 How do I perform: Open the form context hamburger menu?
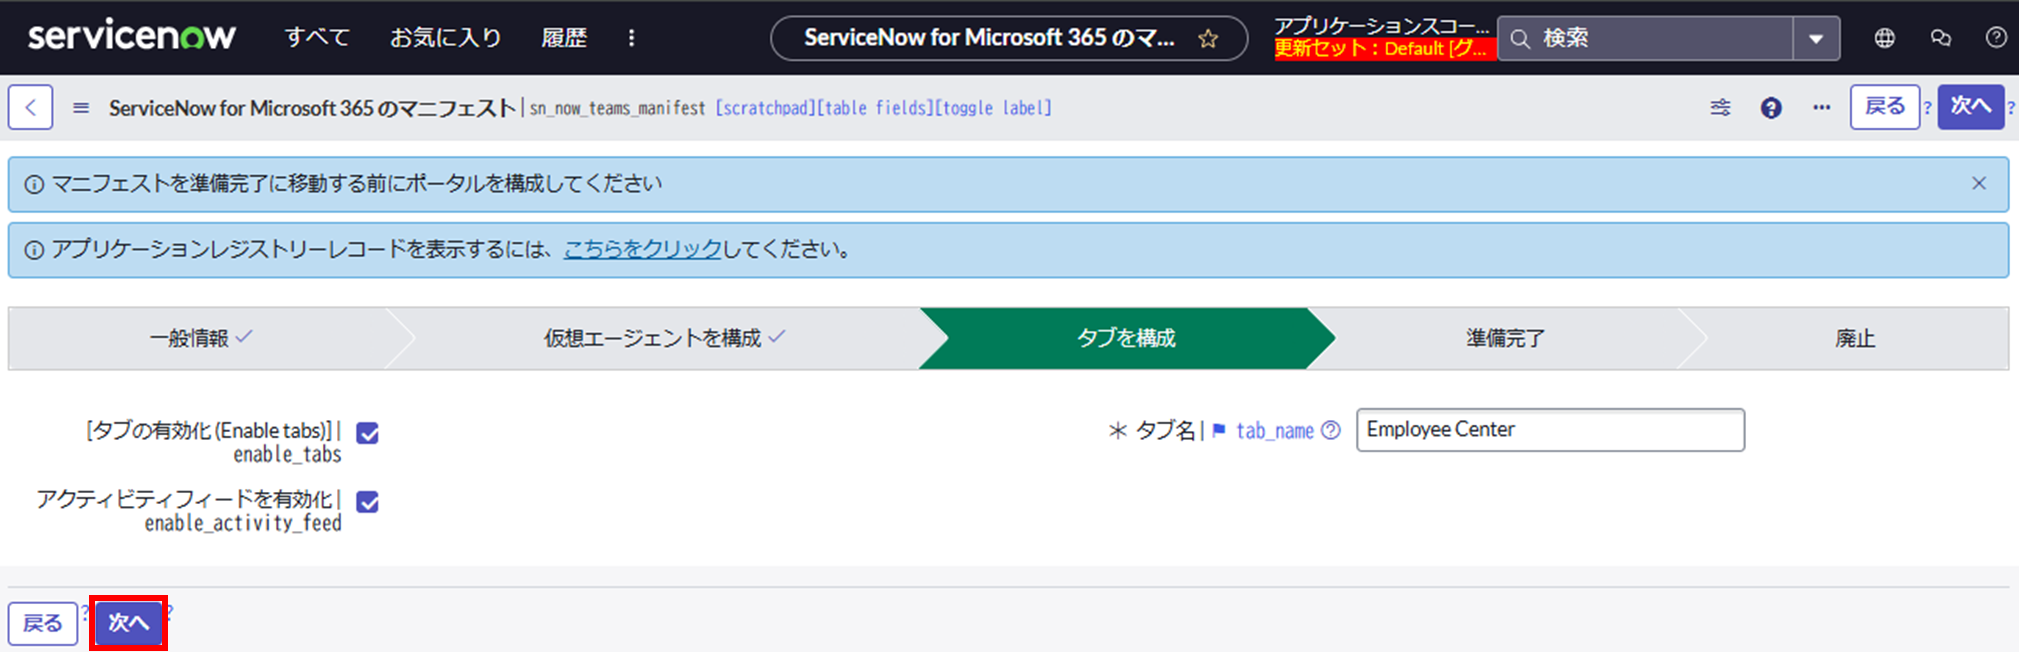click(x=81, y=107)
